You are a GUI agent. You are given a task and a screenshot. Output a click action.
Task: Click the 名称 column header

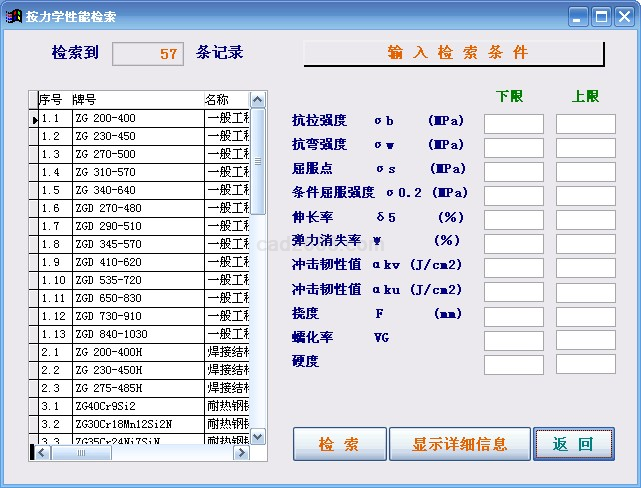click(x=224, y=100)
